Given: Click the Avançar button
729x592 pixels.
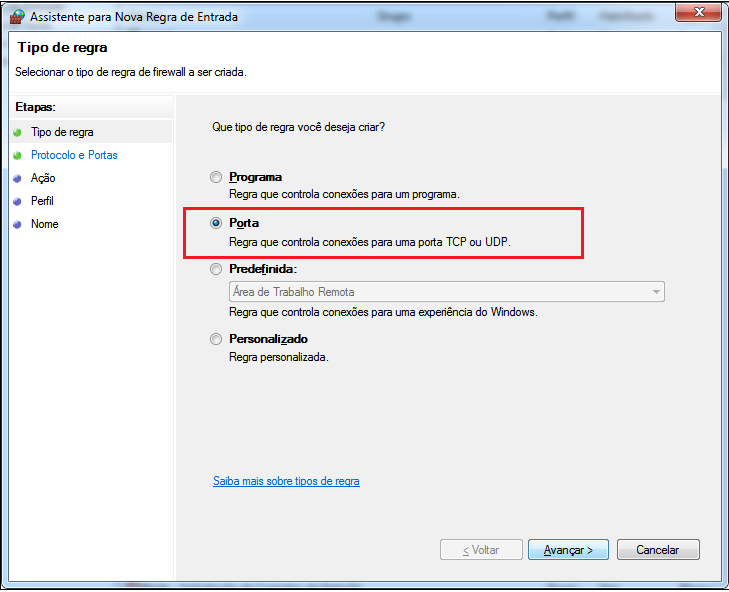Looking at the screenshot, I should pyautogui.click(x=568, y=550).
